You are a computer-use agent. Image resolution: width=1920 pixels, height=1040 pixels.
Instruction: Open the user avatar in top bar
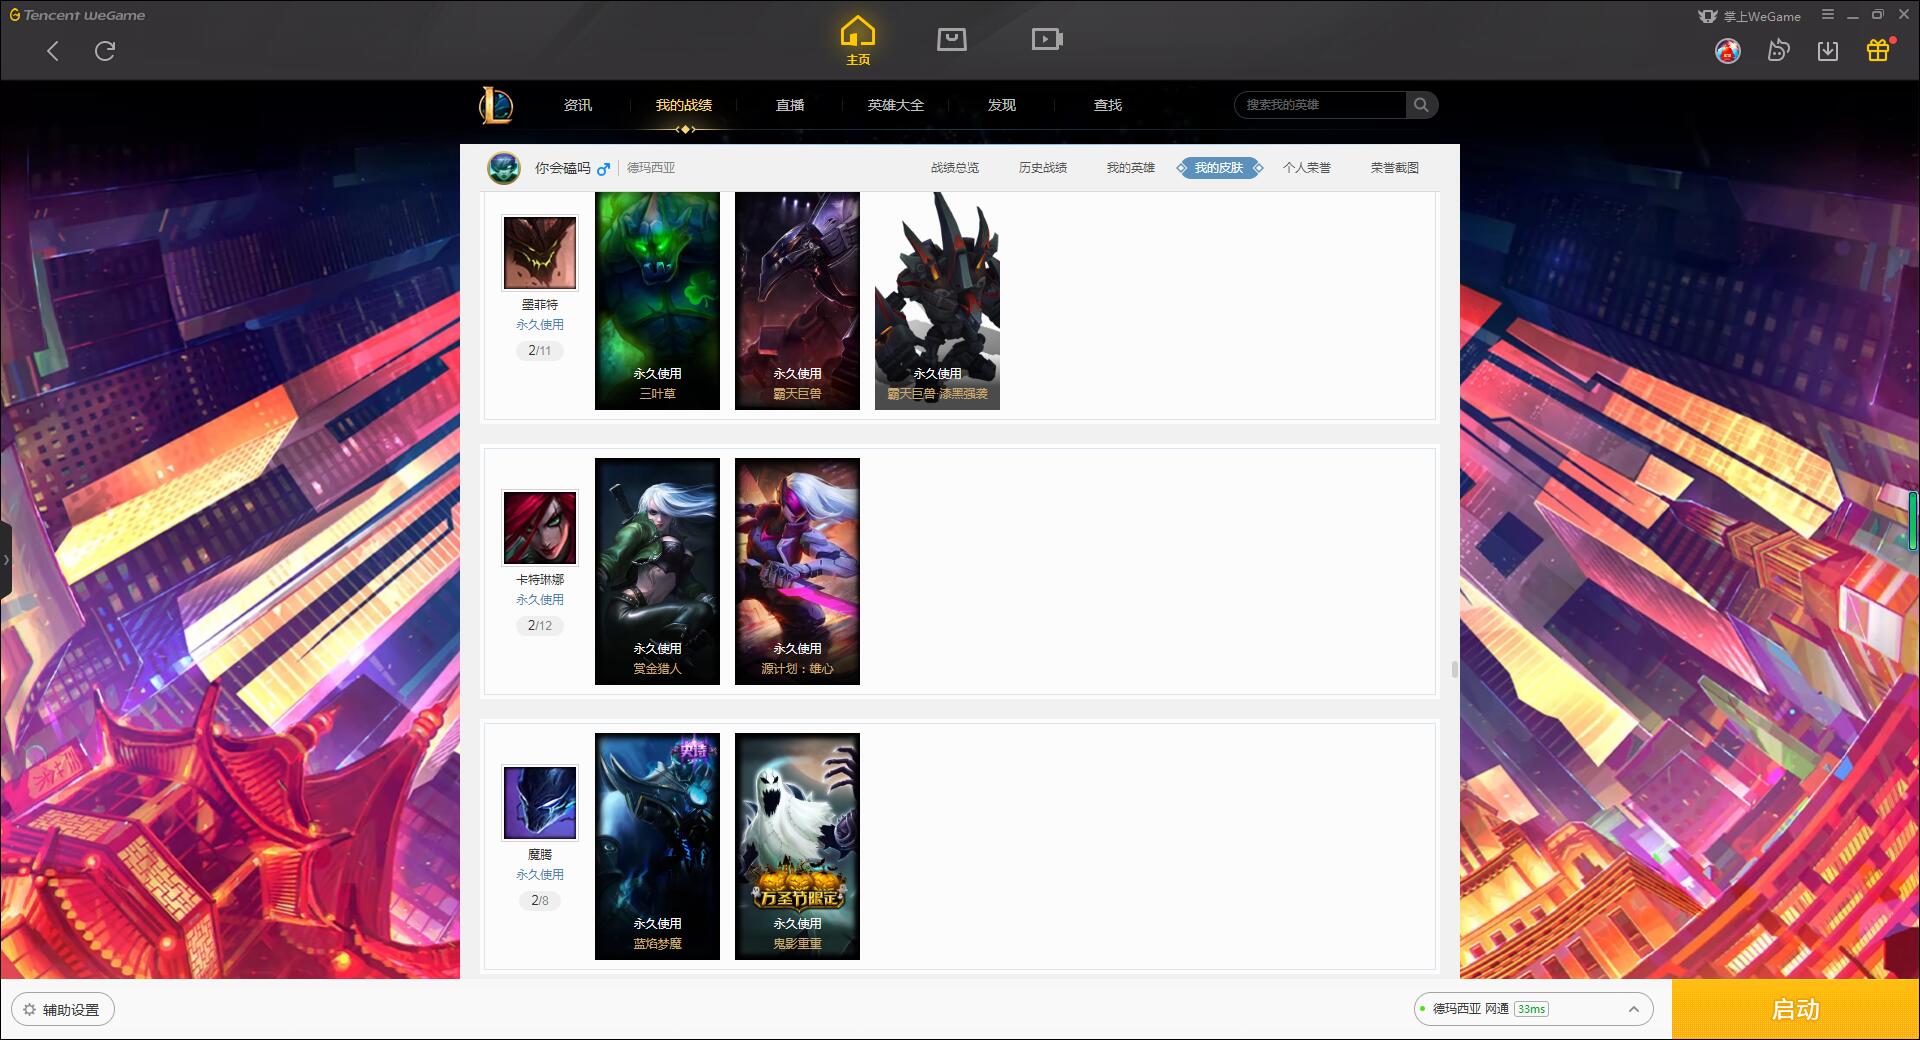point(1727,51)
